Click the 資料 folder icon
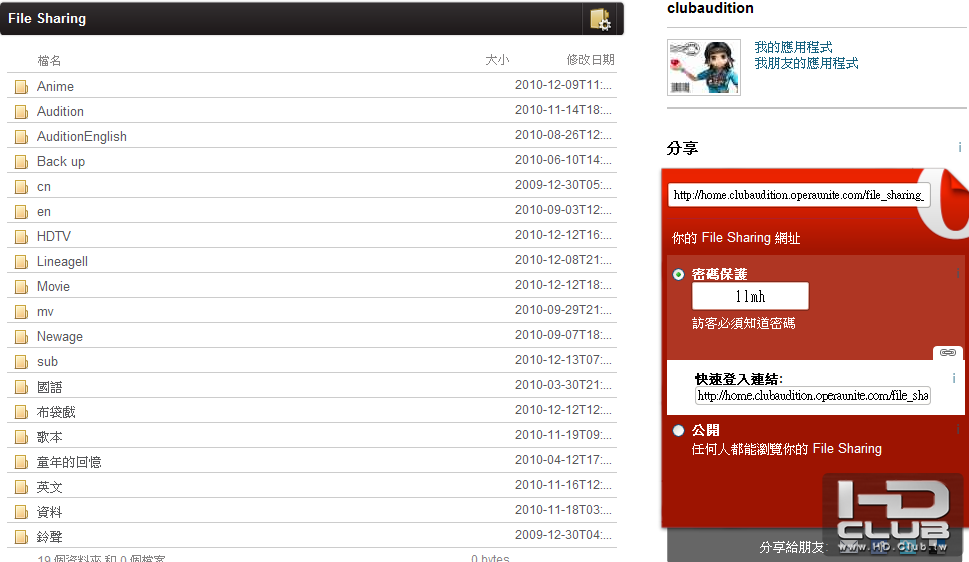Image resolution: width=969 pixels, height=562 pixels. click(x=22, y=512)
